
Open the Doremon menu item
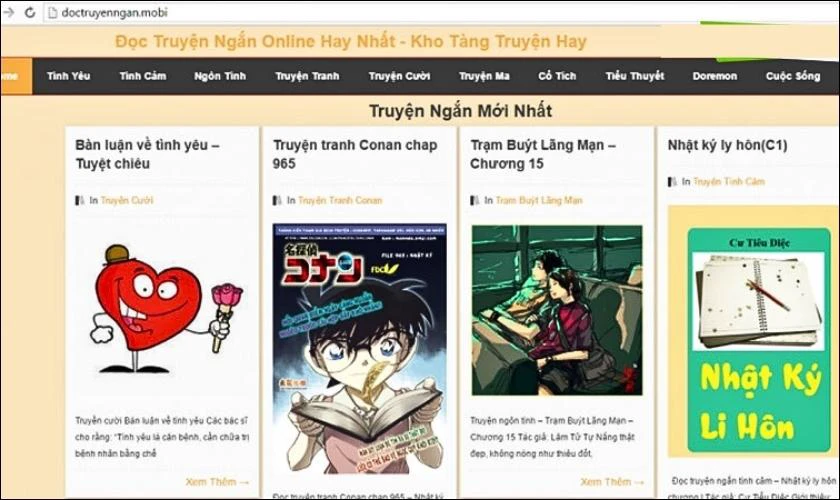pyautogui.click(x=715, y=76)
